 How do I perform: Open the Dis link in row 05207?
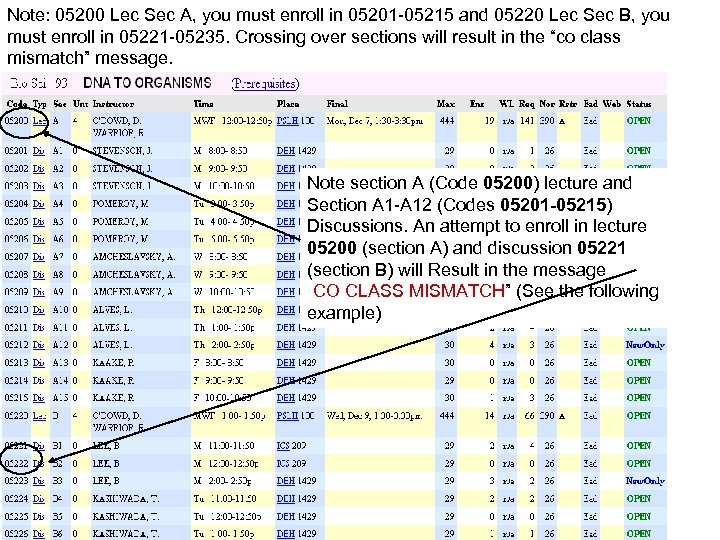click(39, 256)
